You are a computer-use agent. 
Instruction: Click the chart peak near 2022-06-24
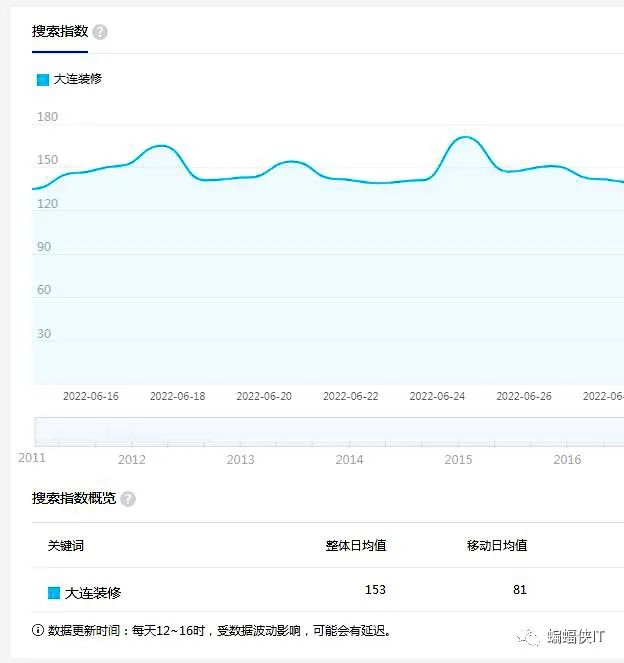(465, 137)
